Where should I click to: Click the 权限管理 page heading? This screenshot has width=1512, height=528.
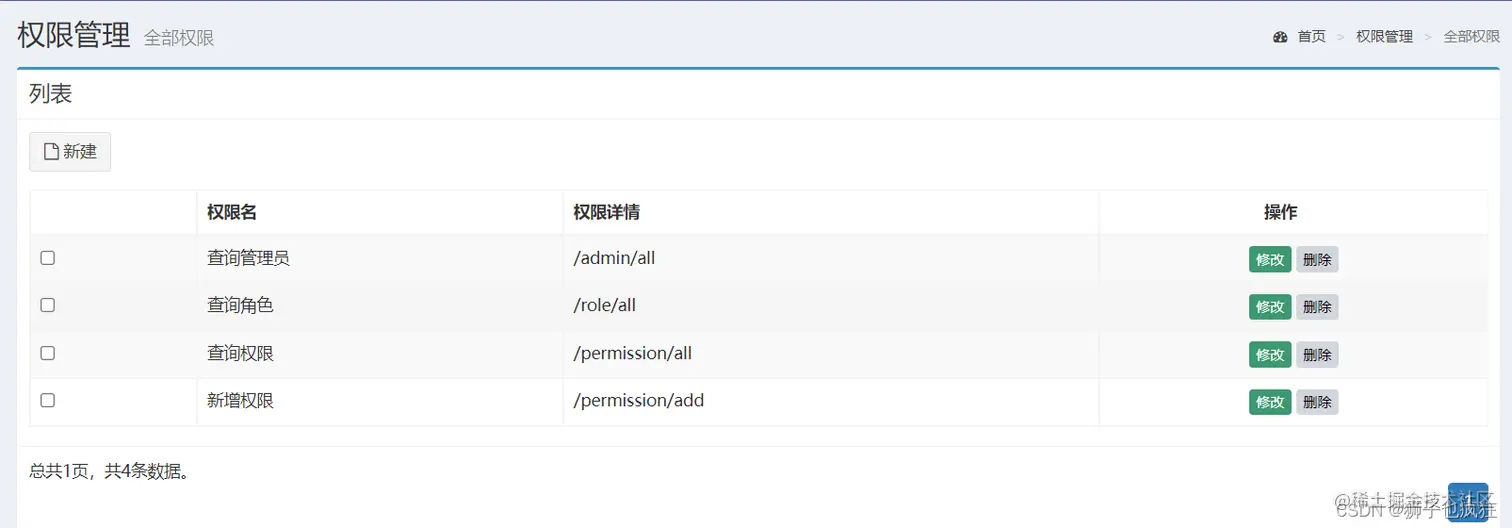click(74, 35)
